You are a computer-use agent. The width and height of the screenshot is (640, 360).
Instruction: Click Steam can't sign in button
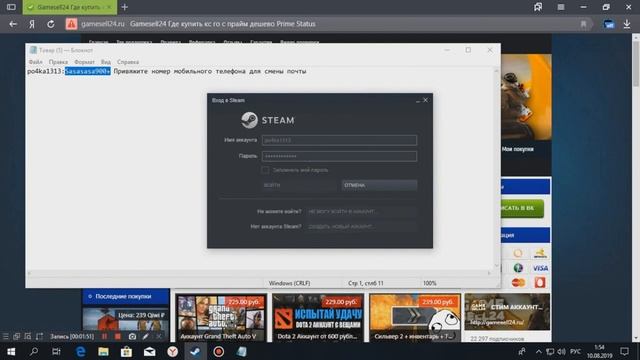(x=361, y=211)
